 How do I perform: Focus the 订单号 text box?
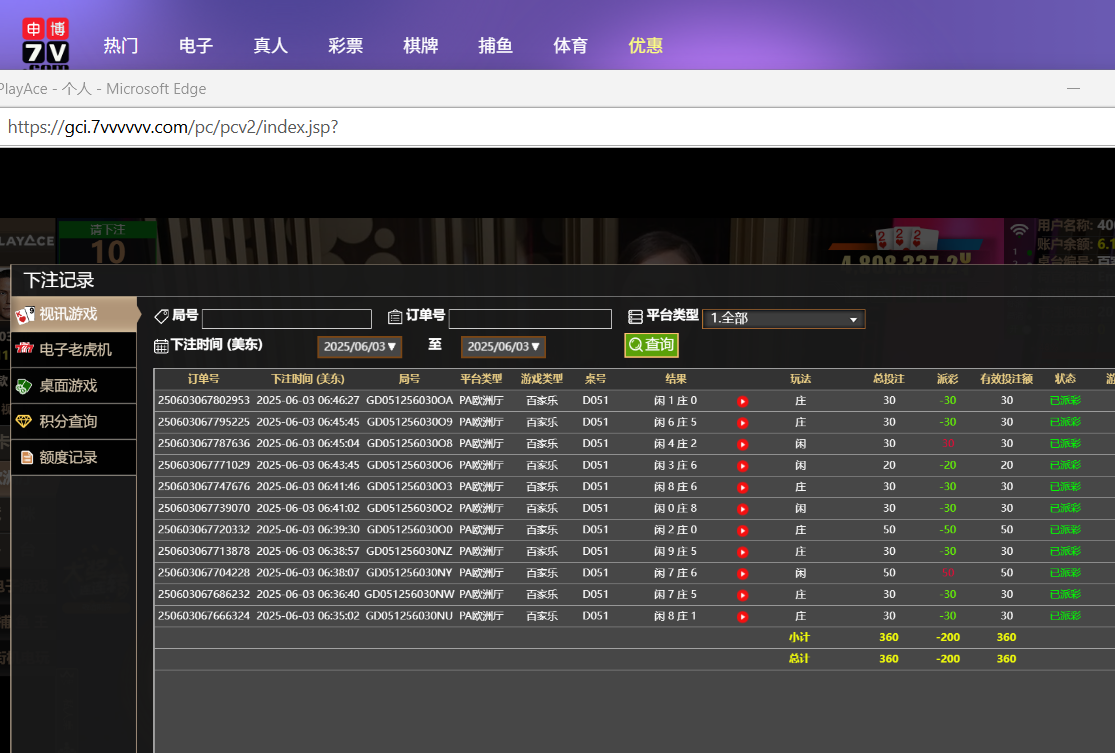point(530,319)
